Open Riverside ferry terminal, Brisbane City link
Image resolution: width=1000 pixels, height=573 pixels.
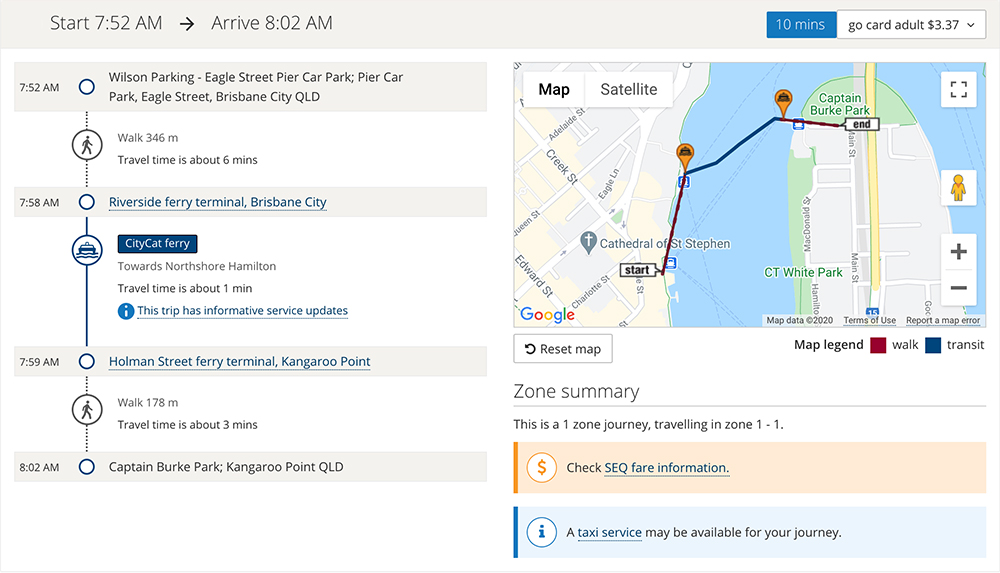click(x=217, y=202)
